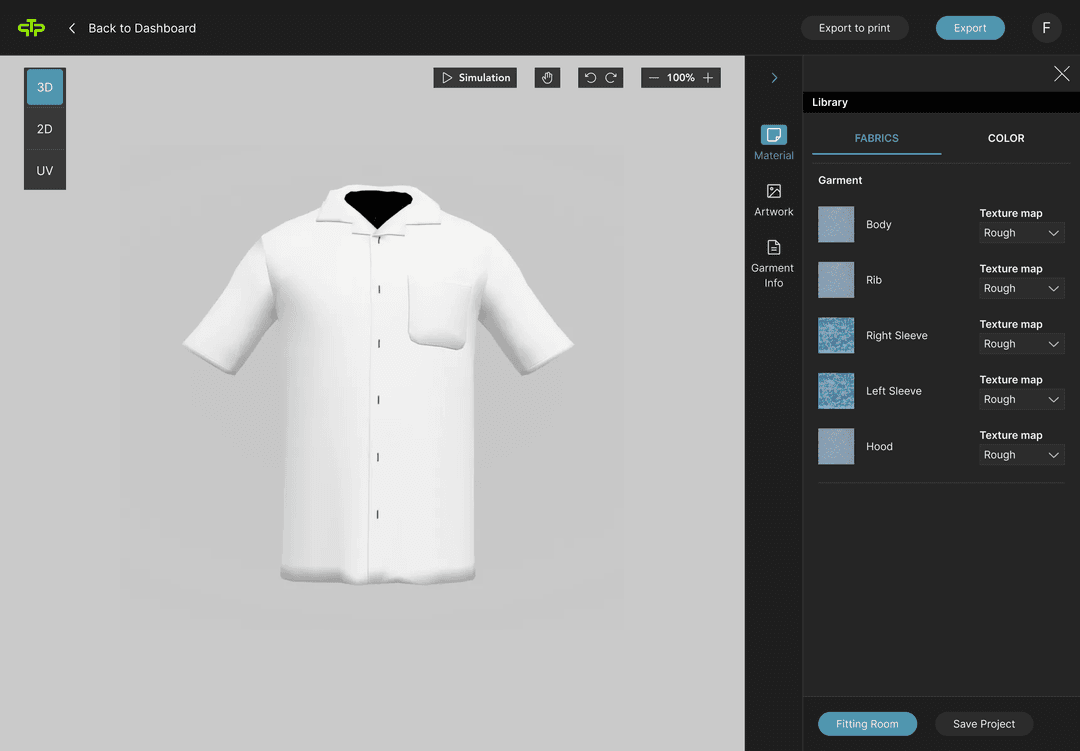Viewport: 1080px width, 751px height.
Task: Click the redo arrow icon
Action: 611,77
